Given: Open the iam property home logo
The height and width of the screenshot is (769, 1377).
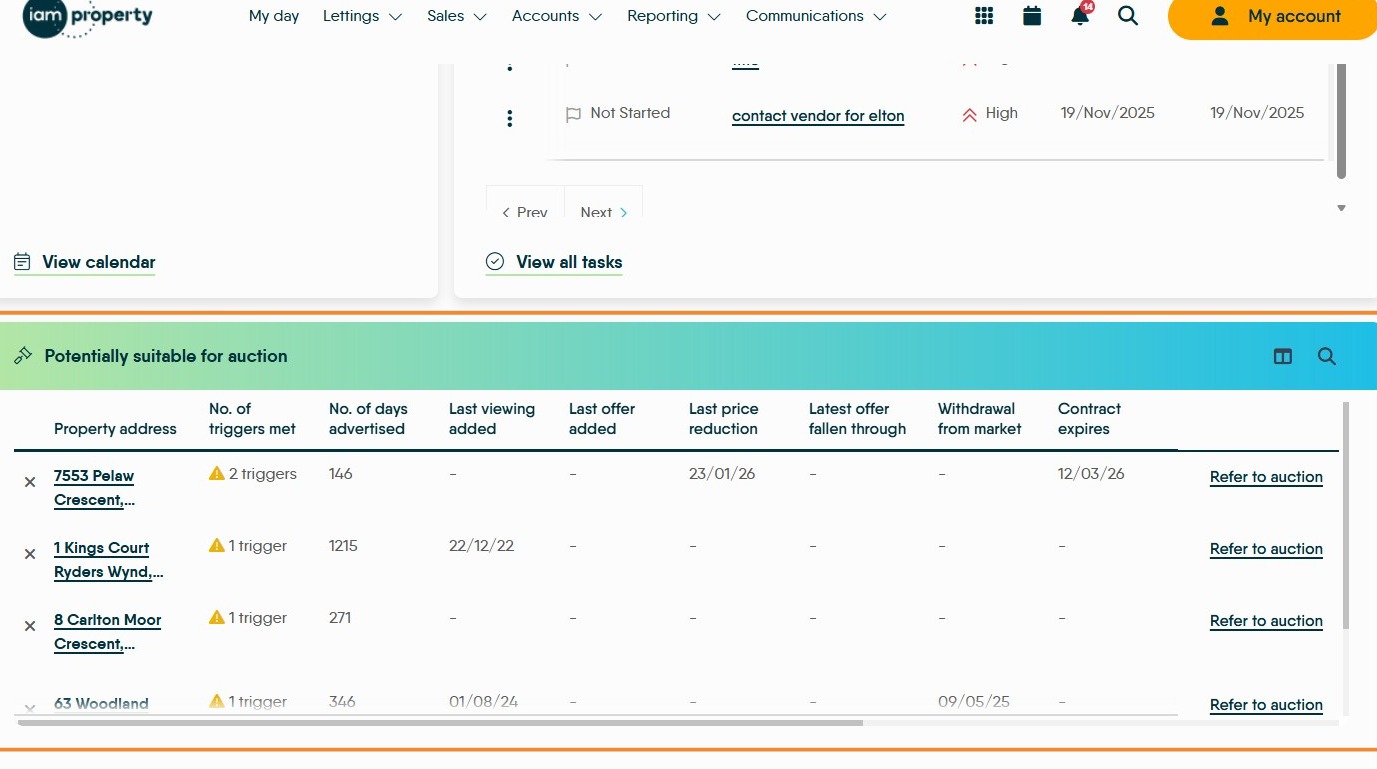Looking at the screenshot, I should point(88,17).
